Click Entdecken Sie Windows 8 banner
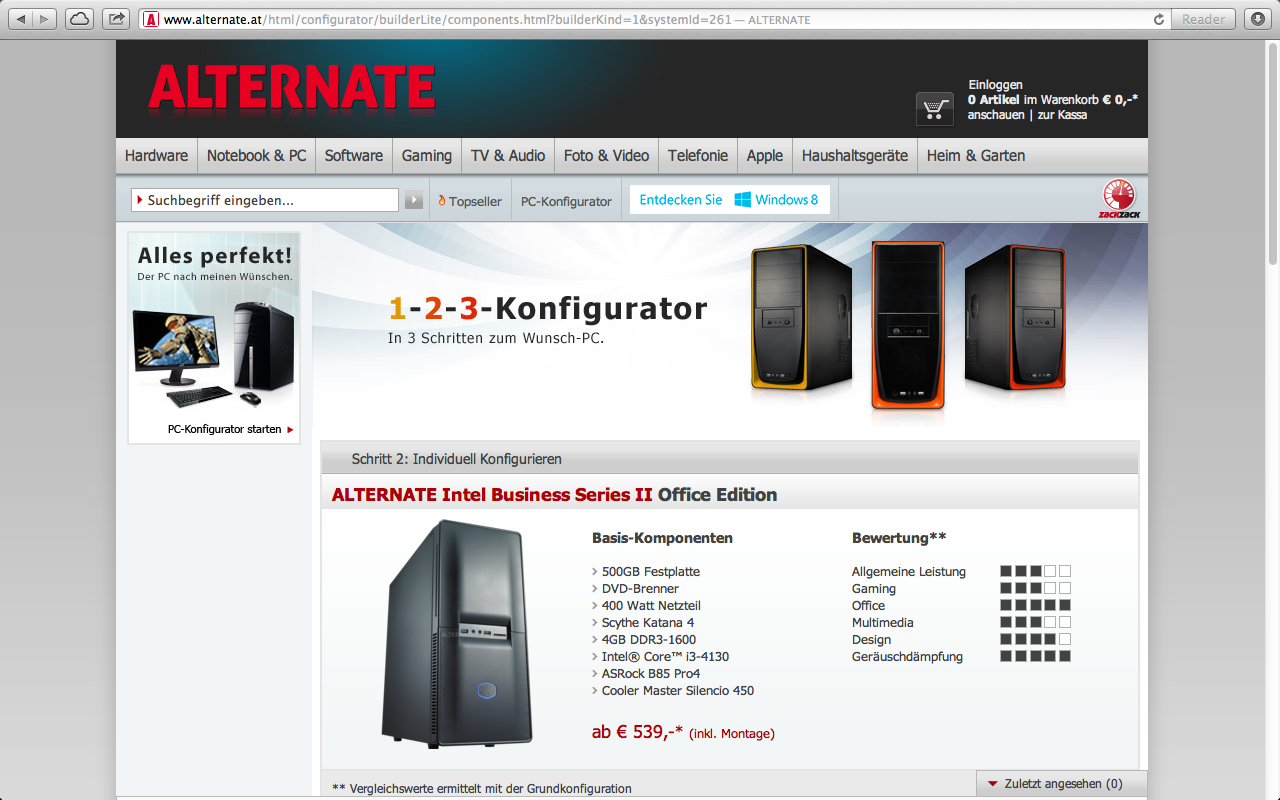This screenshot has width=1280, height=800. click(x=729, y=200)
